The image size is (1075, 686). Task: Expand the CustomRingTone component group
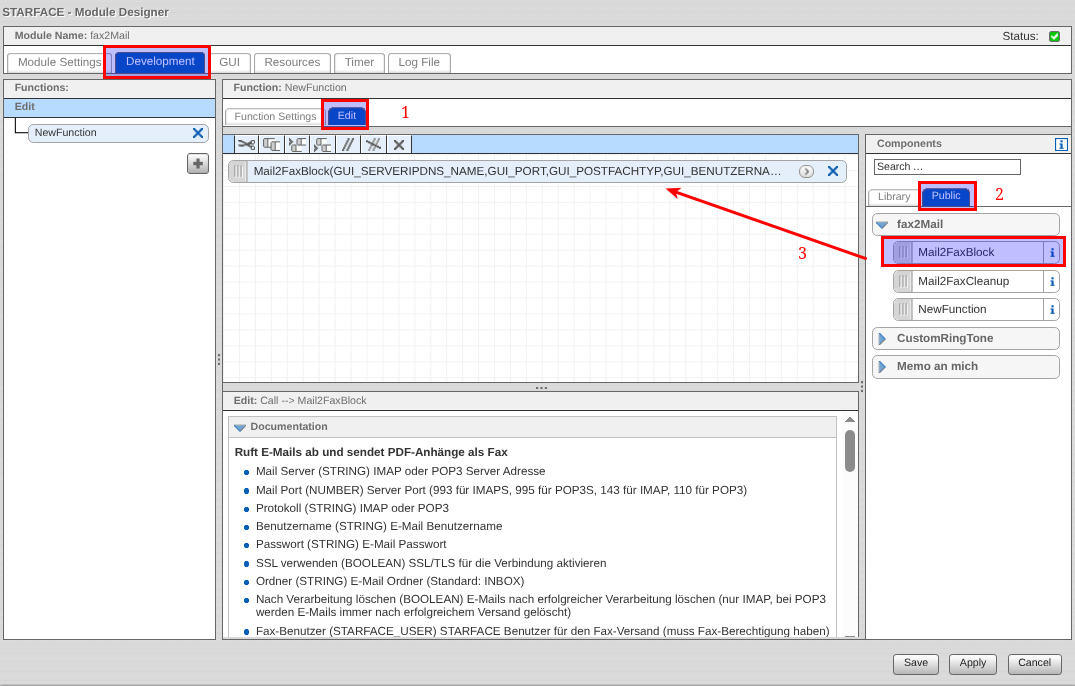(x=882, y=339)
